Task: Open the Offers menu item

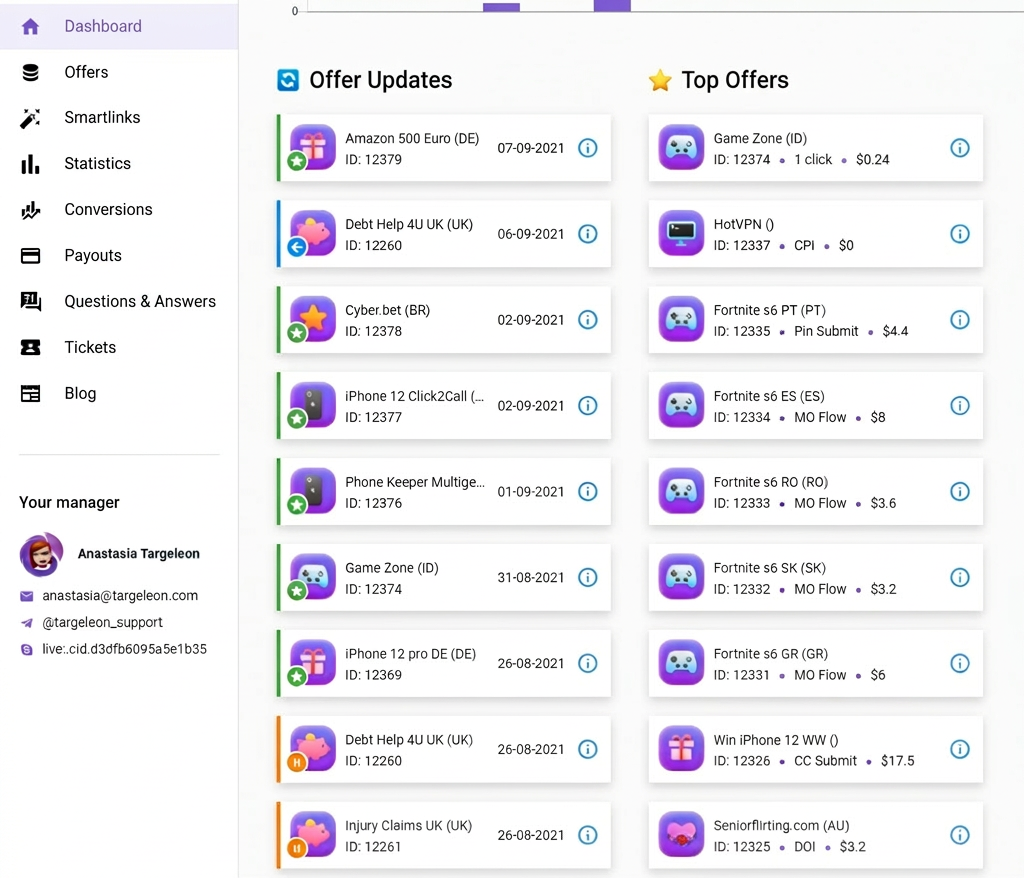Action: pos(119,72)
